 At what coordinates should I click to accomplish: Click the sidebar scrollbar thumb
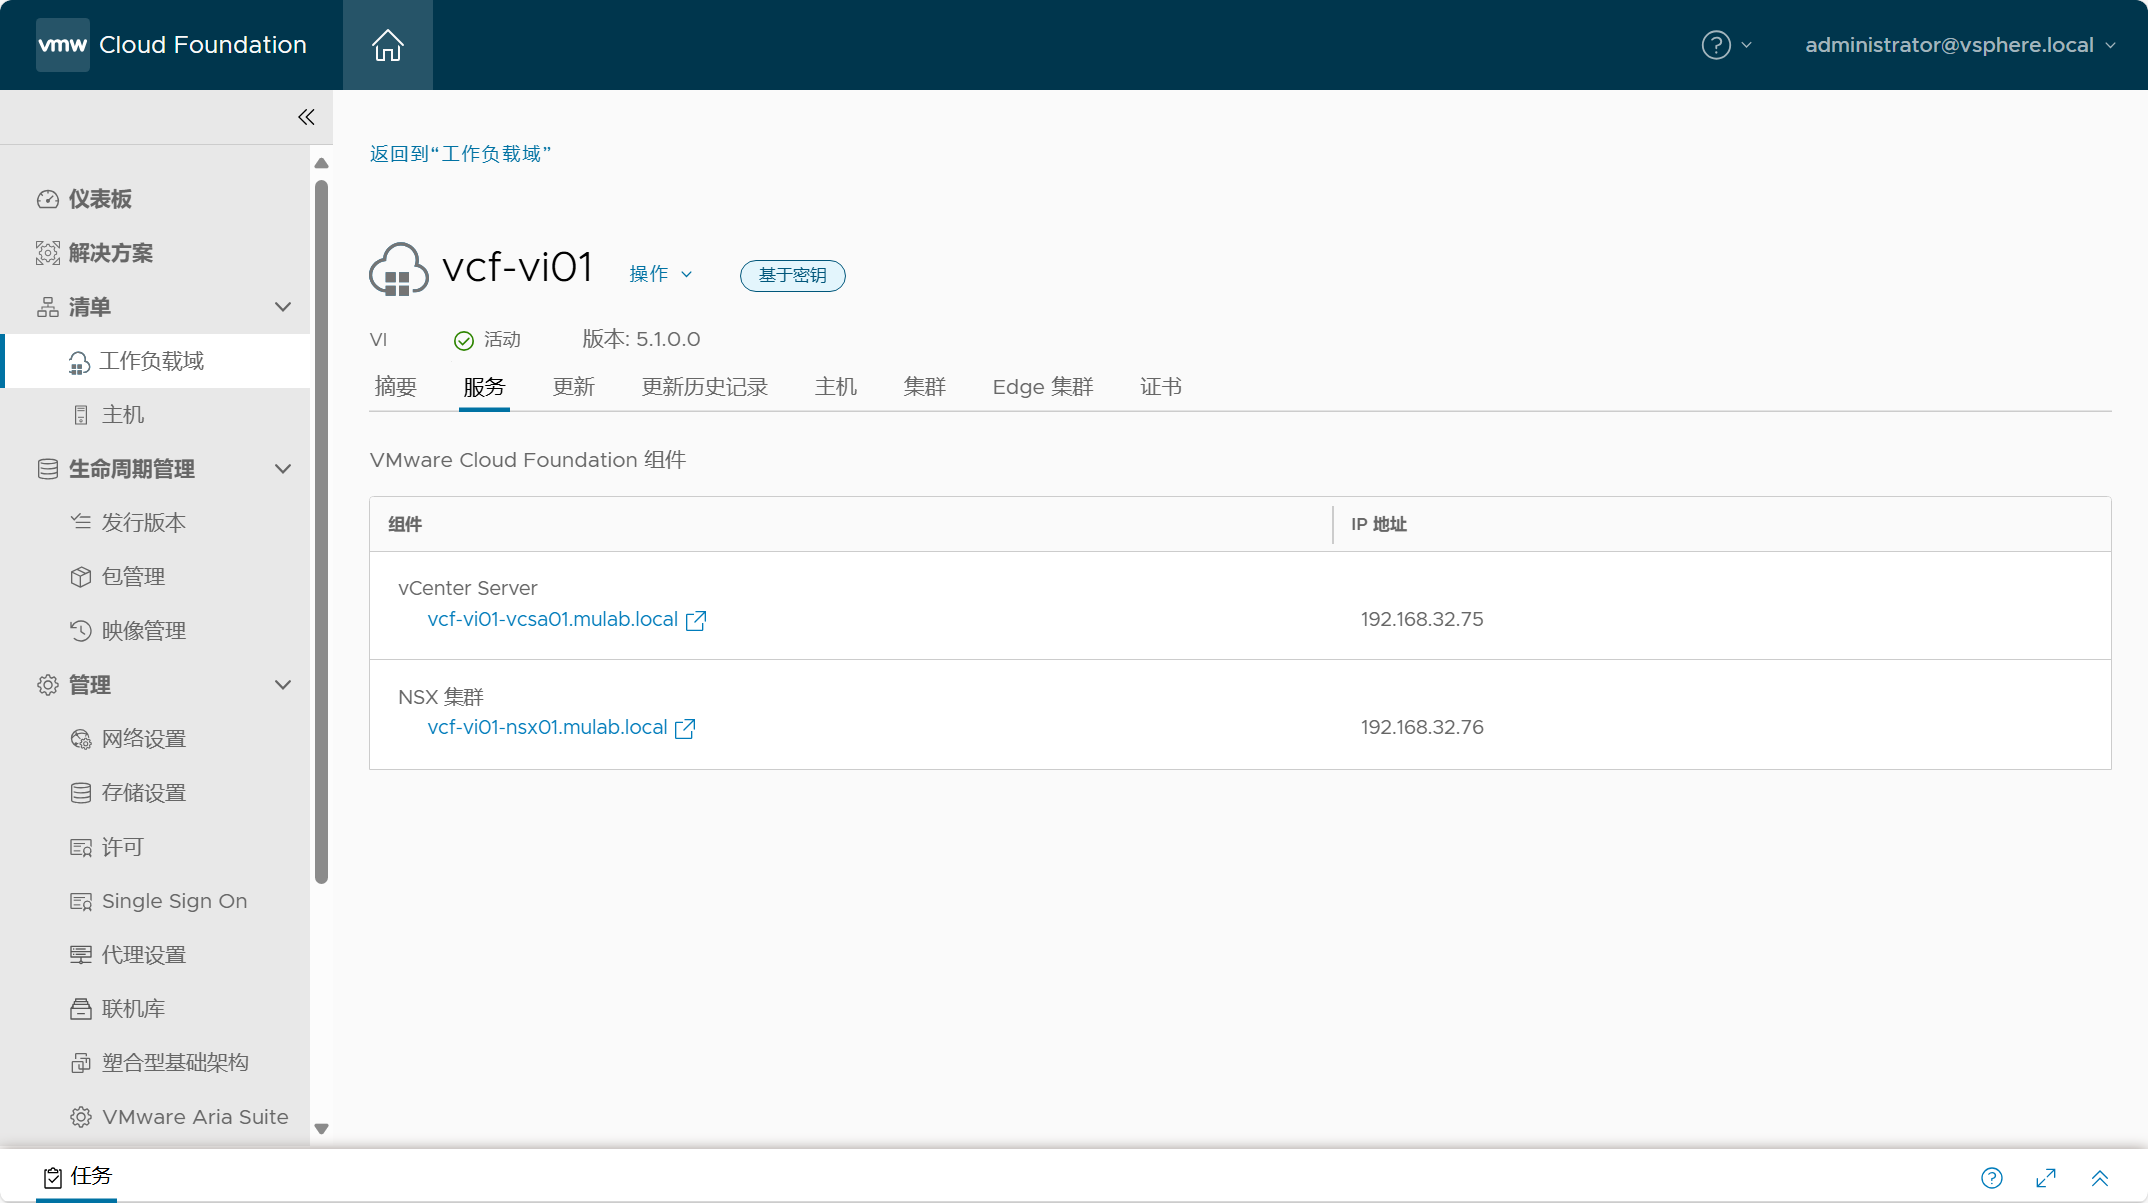[321, 531]
